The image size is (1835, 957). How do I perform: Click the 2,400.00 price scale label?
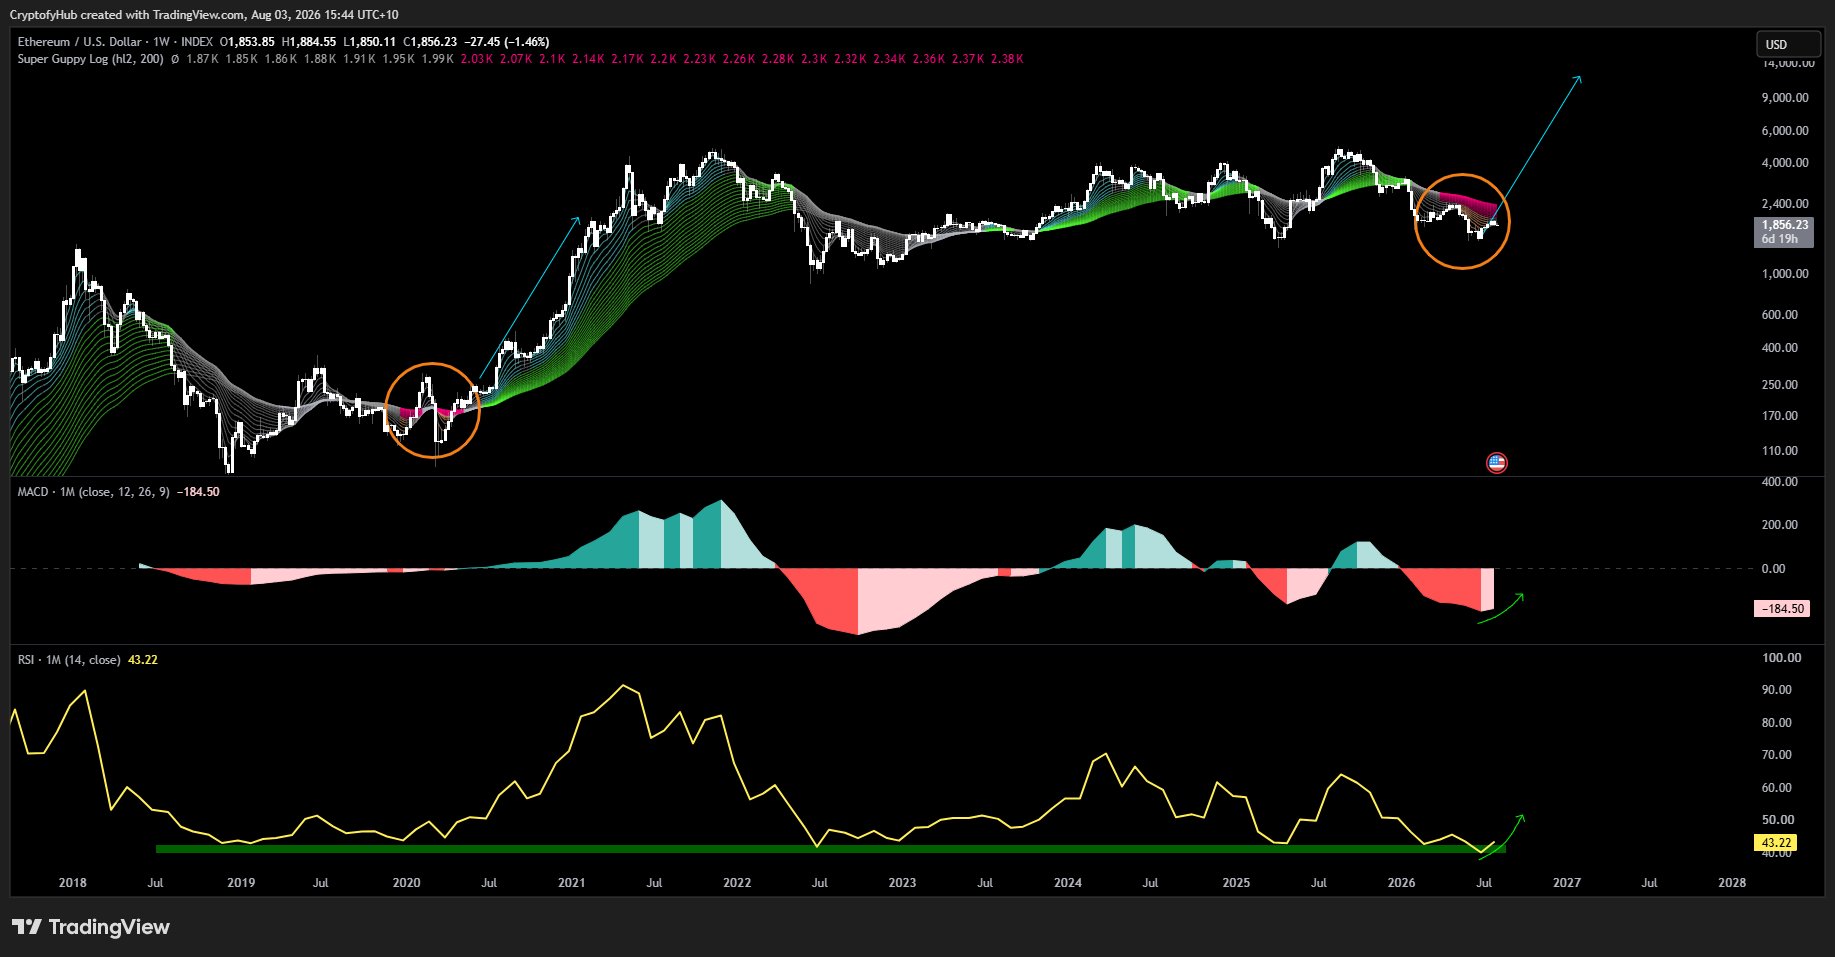(x=1785, y=204)
